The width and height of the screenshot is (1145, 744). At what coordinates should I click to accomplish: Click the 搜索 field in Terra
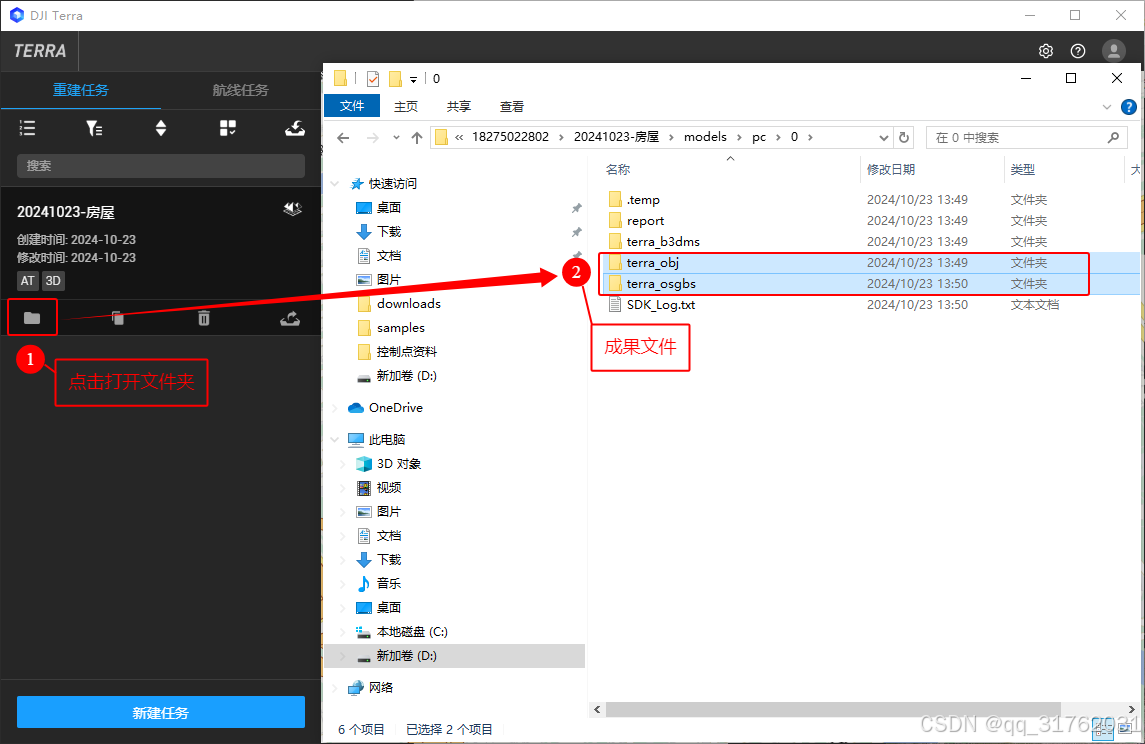click(161, 166)
